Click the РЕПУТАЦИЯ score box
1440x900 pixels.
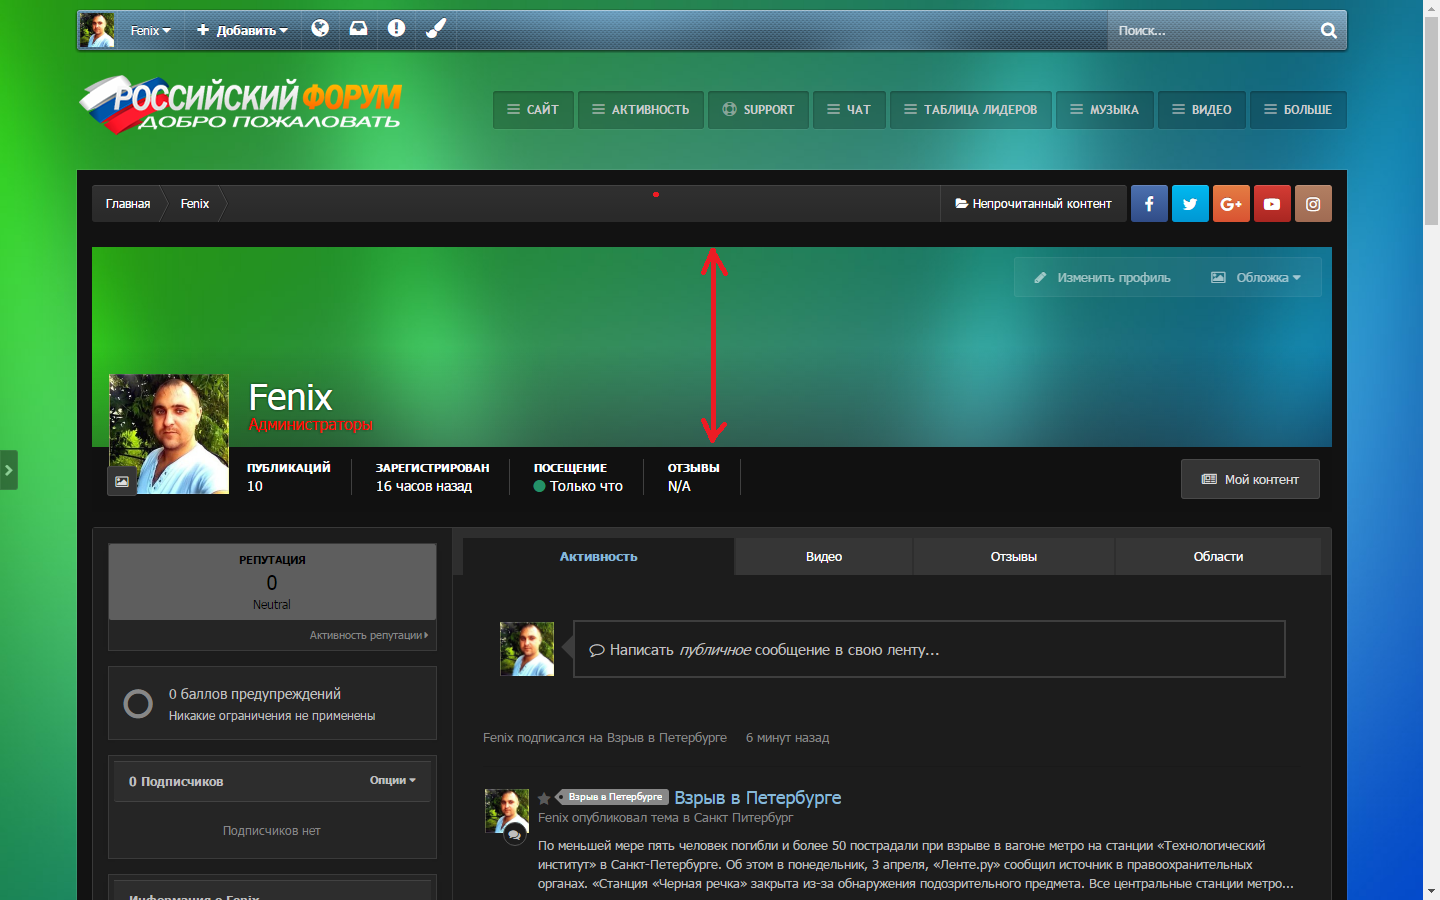[272, 582]
